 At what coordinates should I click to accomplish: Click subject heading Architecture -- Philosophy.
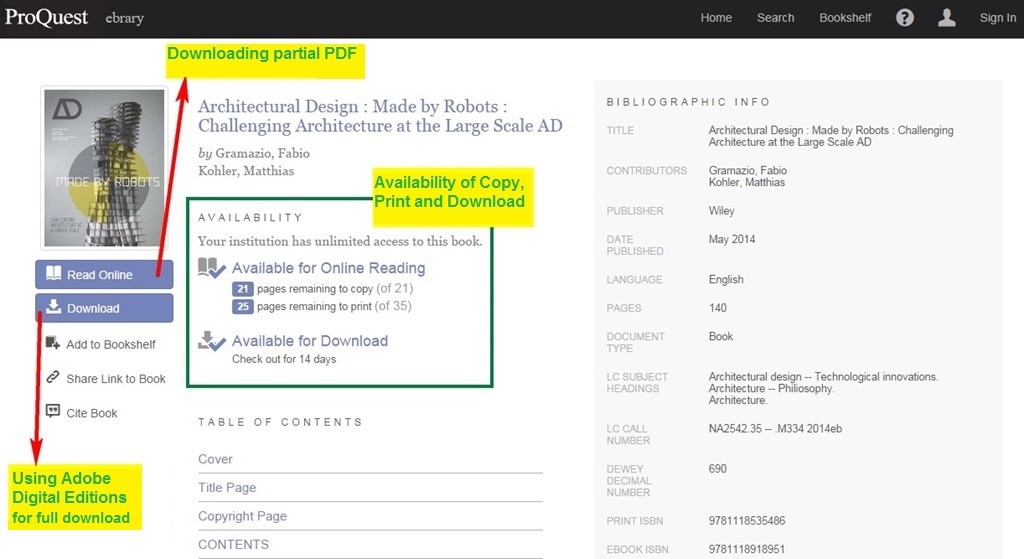pyautogui.click(x=771, y=388)
